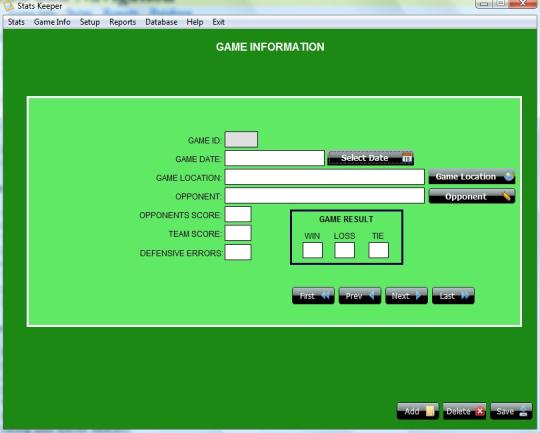
Task: Click the GAME ID field
Action: pyautogui.click(x=241, y=140)
